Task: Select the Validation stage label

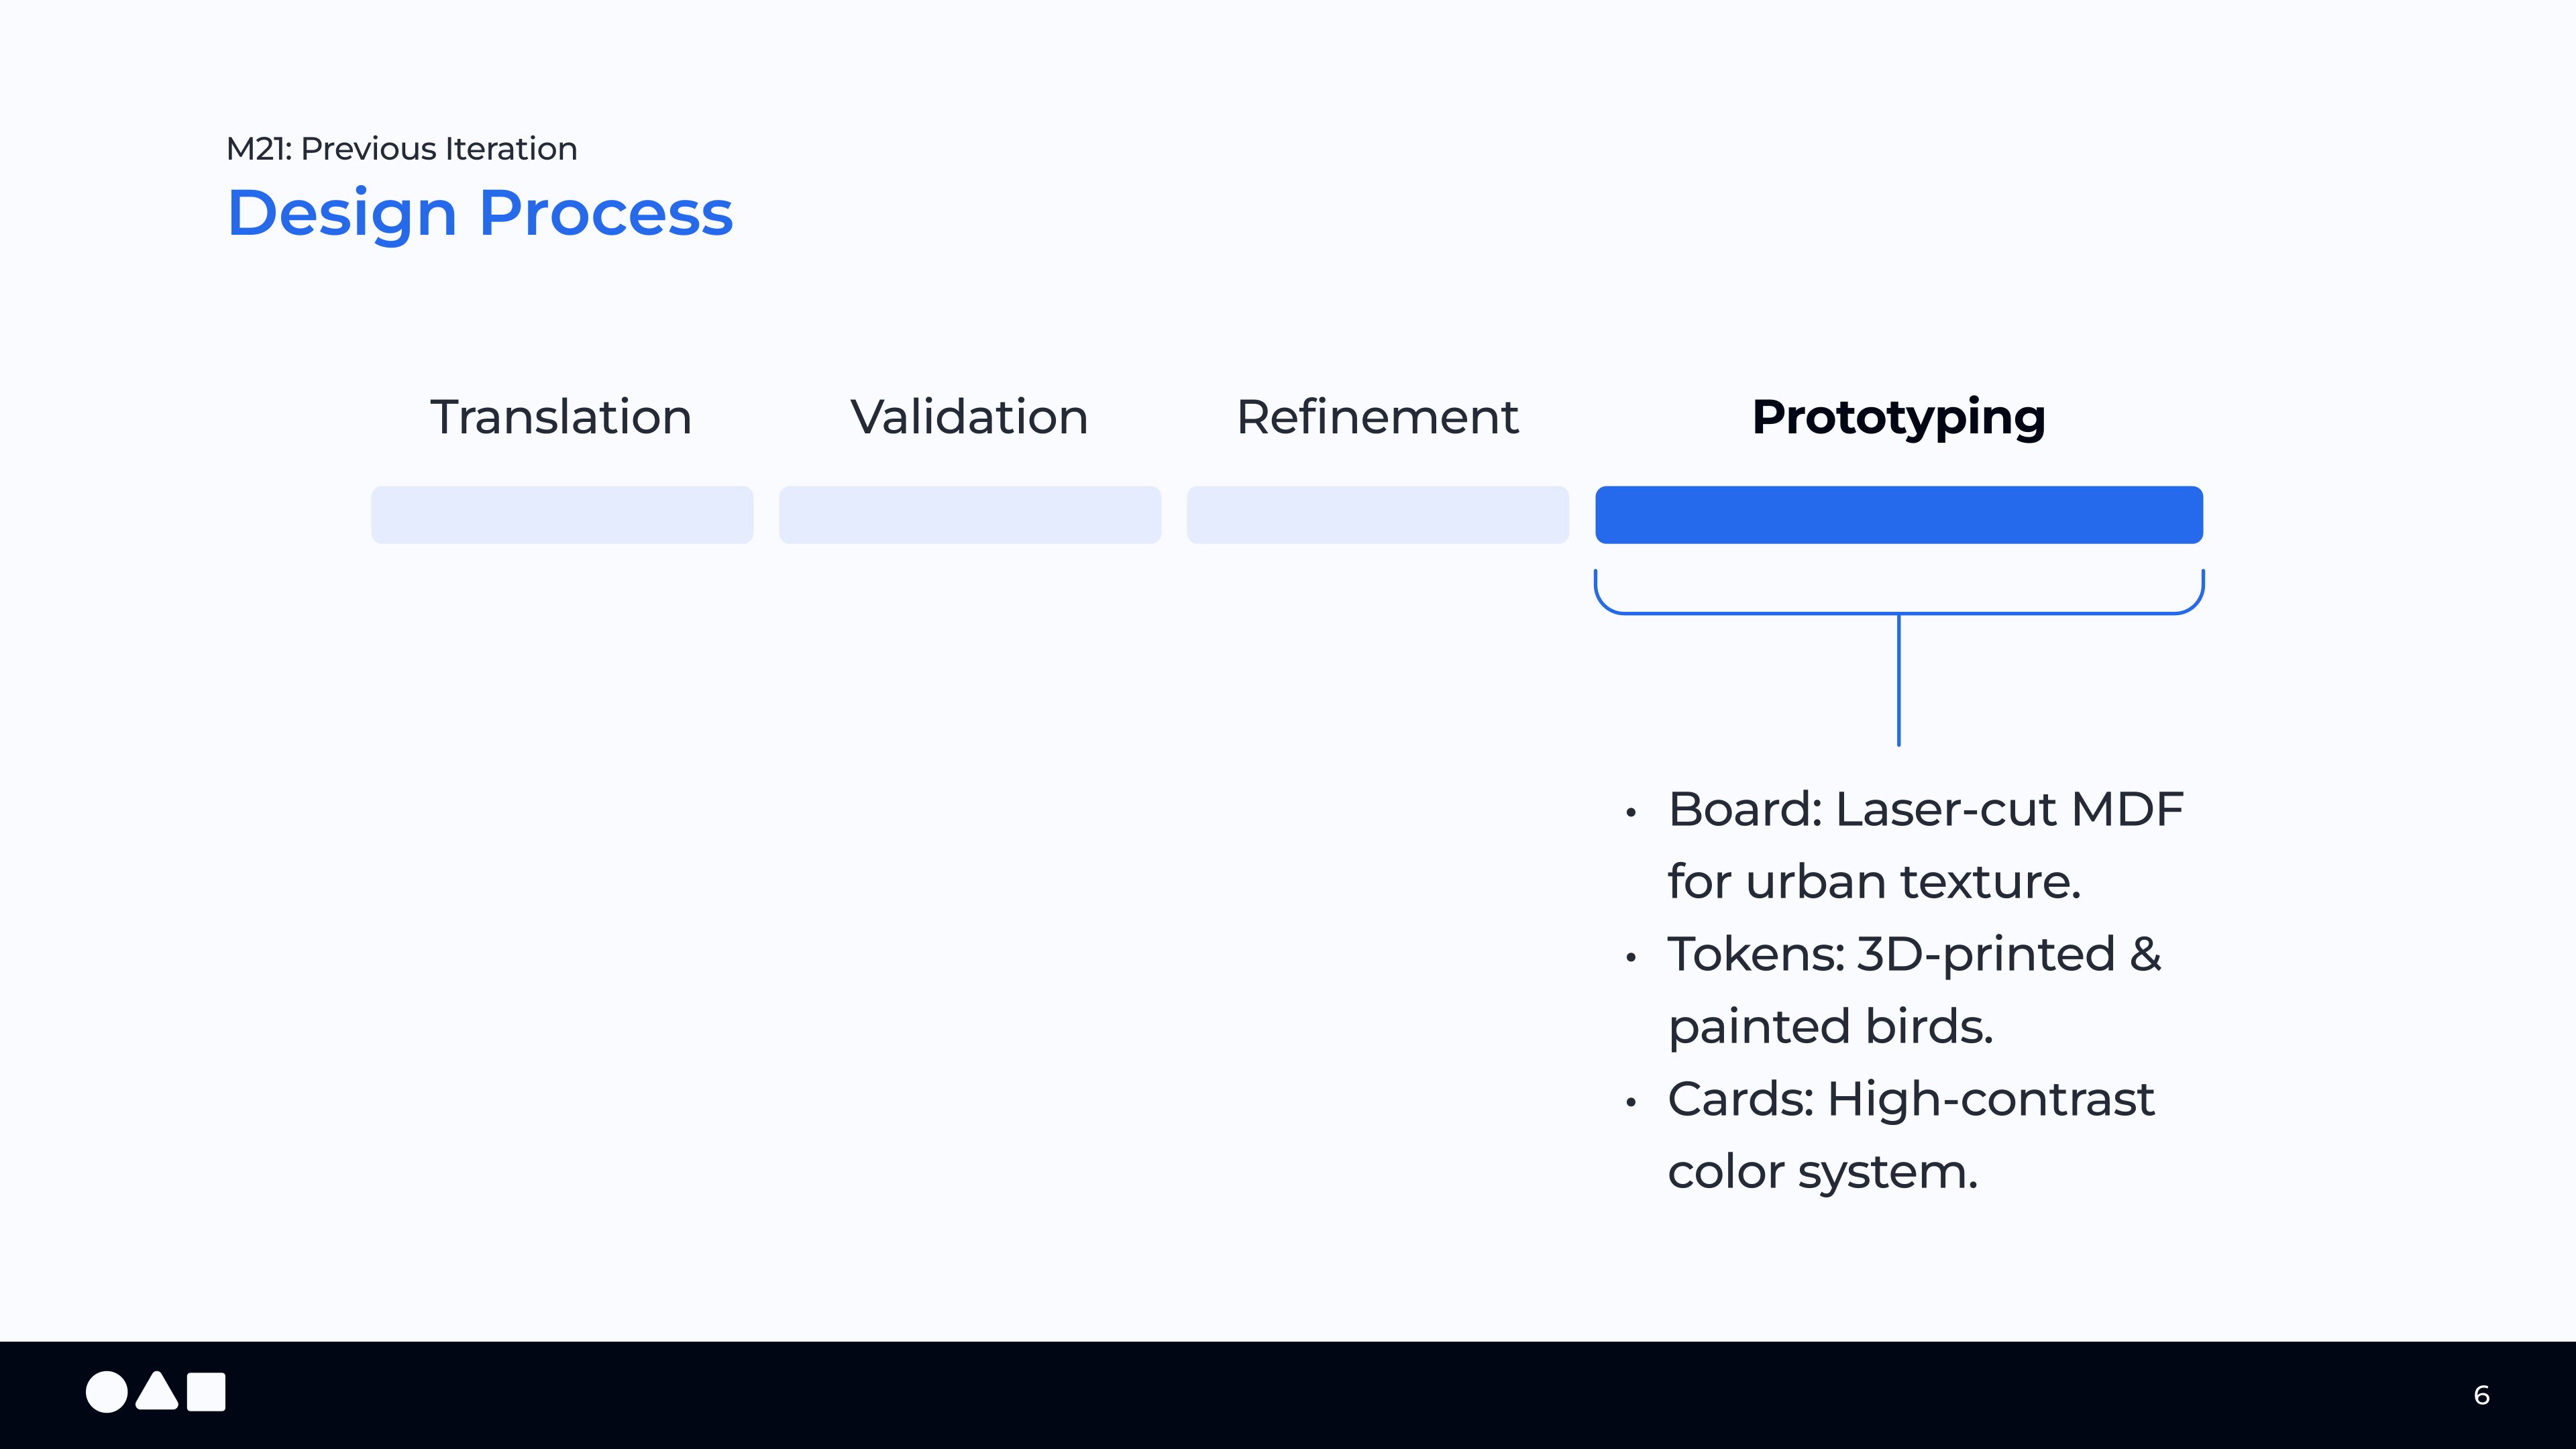Action: pos(969,417)
